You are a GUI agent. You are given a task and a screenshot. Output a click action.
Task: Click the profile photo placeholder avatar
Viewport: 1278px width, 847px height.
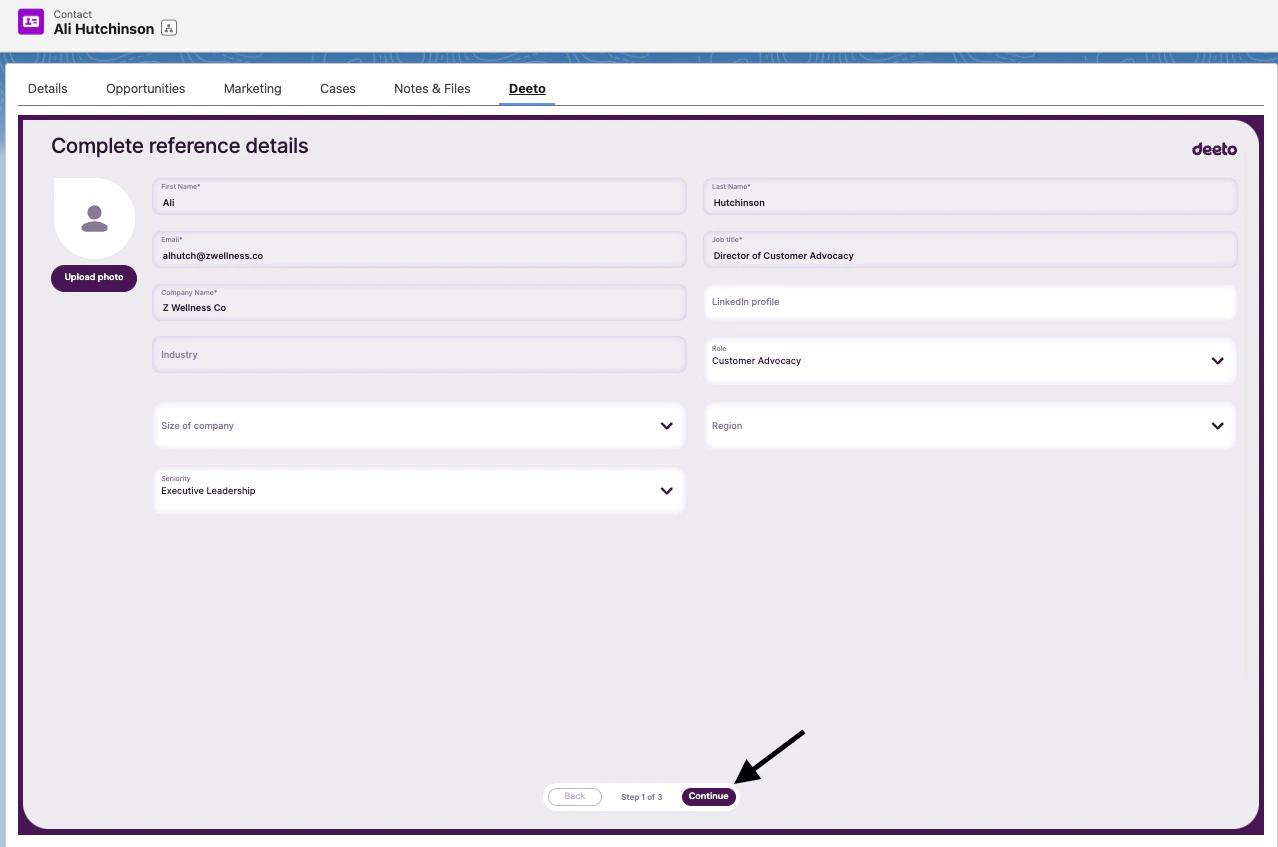94,218
